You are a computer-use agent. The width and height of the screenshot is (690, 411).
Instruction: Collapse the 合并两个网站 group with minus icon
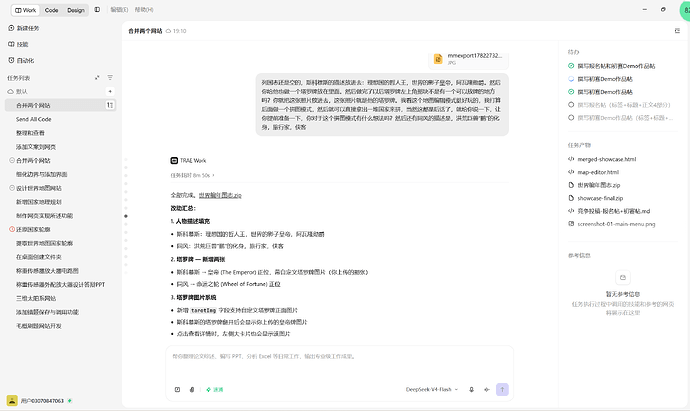tap(12, 161)
